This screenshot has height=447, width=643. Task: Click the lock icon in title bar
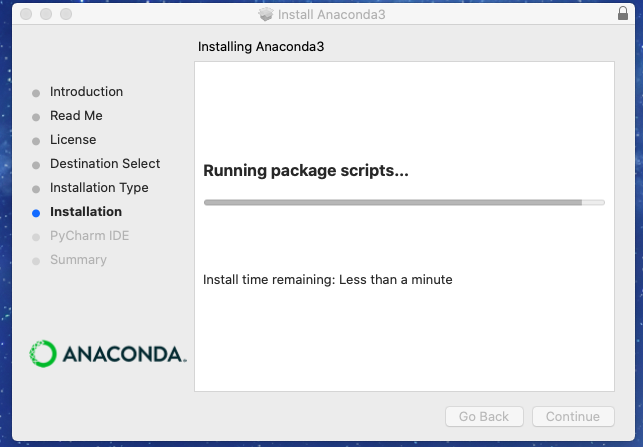pyautogui.click(x=622, y=13)
